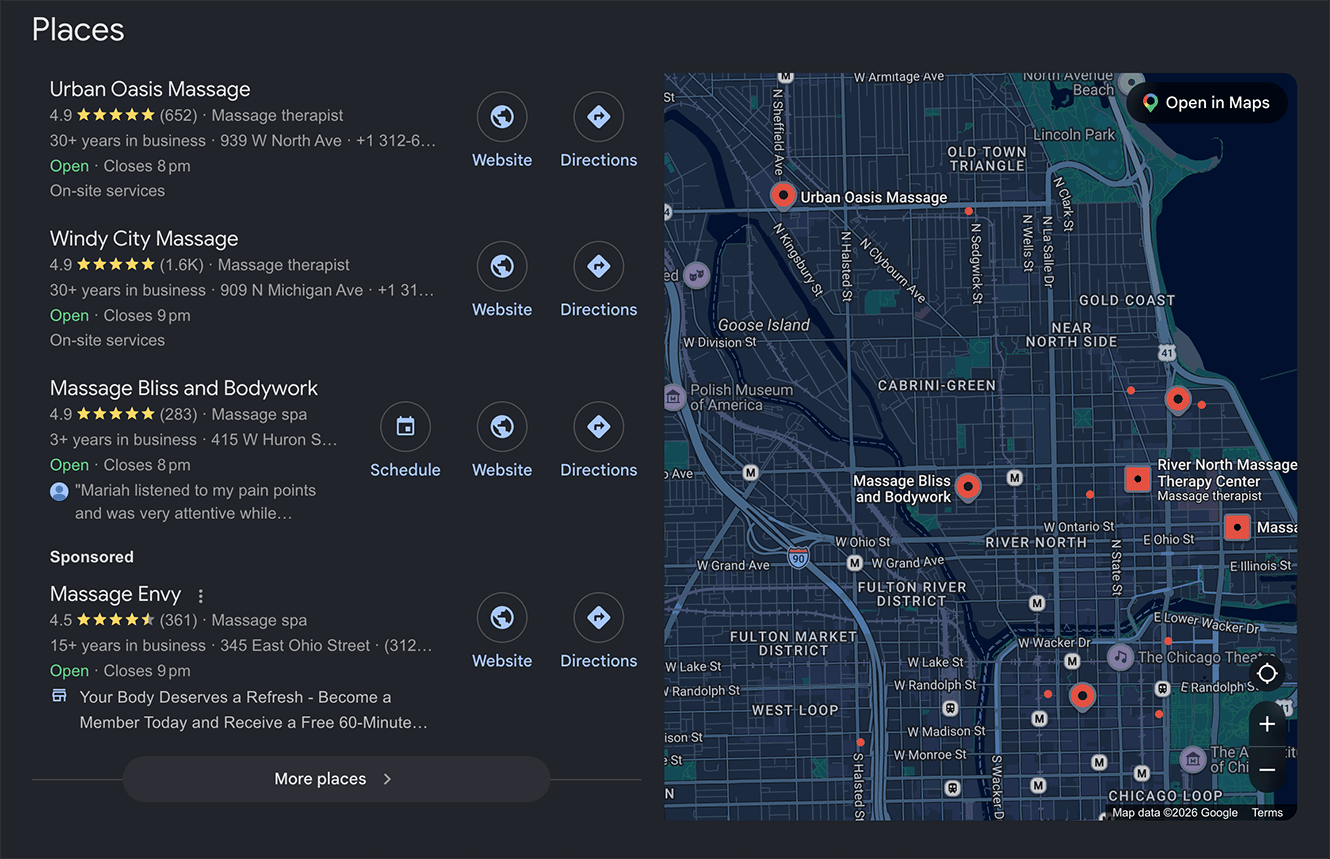Click the (1.6K) review count for Windy City
This screenshot has height=859, width=1330.
pos(182,265)
